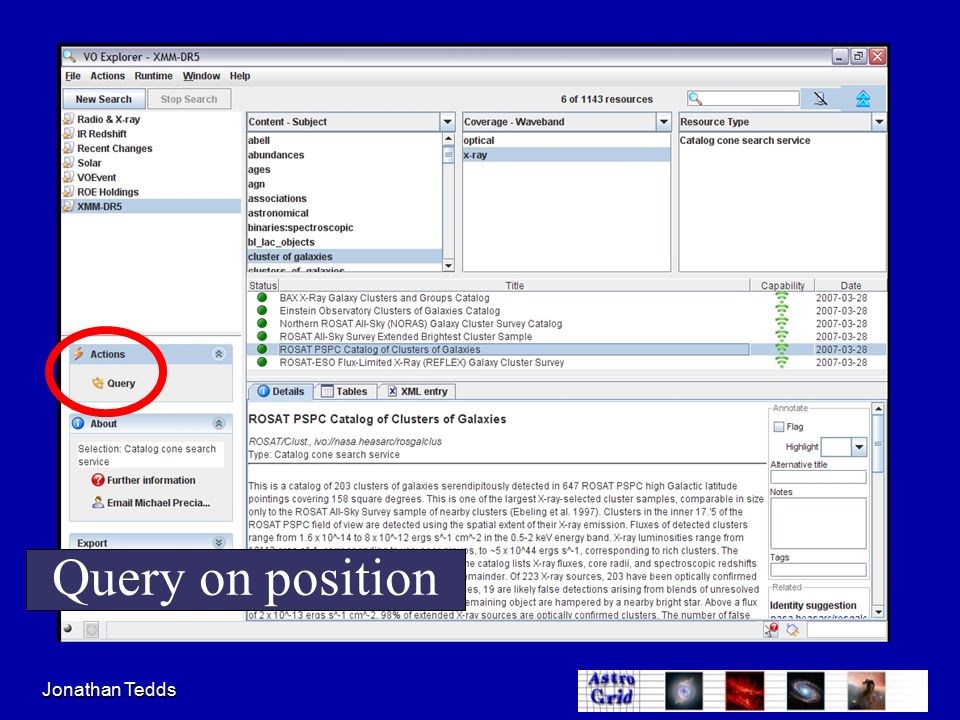Select 'abell' in subject list
960x720 pixels.
coord(344,140)
